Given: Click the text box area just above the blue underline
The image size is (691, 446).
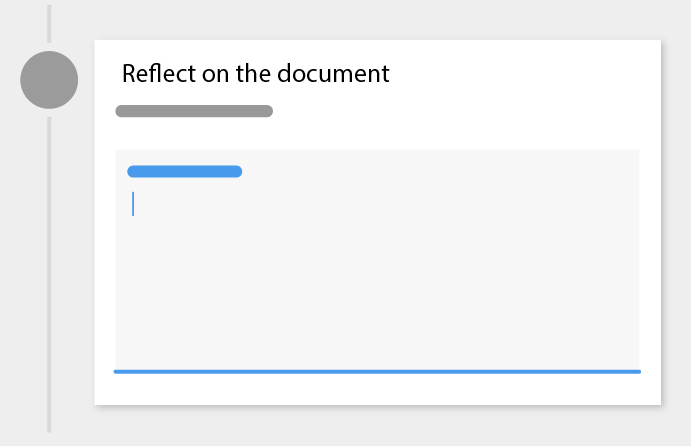Looking at the screenshot, I should 377,358.
